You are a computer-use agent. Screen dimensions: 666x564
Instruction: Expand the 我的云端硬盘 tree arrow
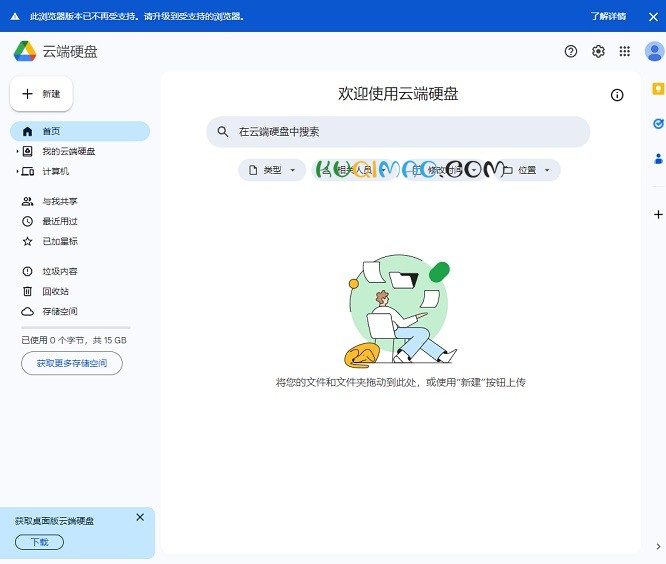point(17,151)
